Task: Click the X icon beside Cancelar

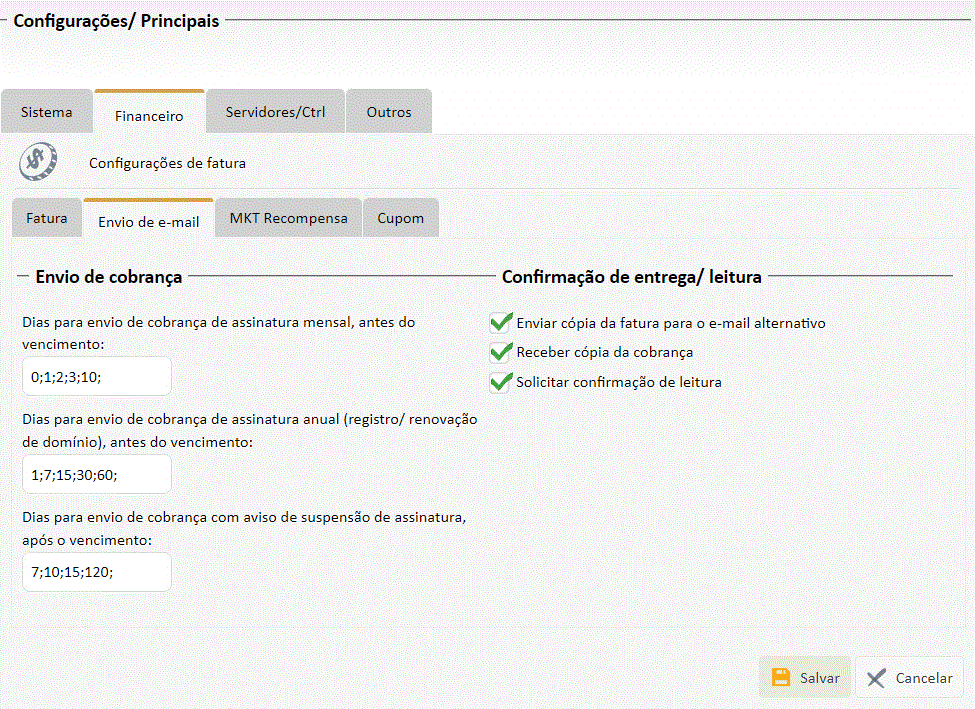Action: click(x=876, y=678)
